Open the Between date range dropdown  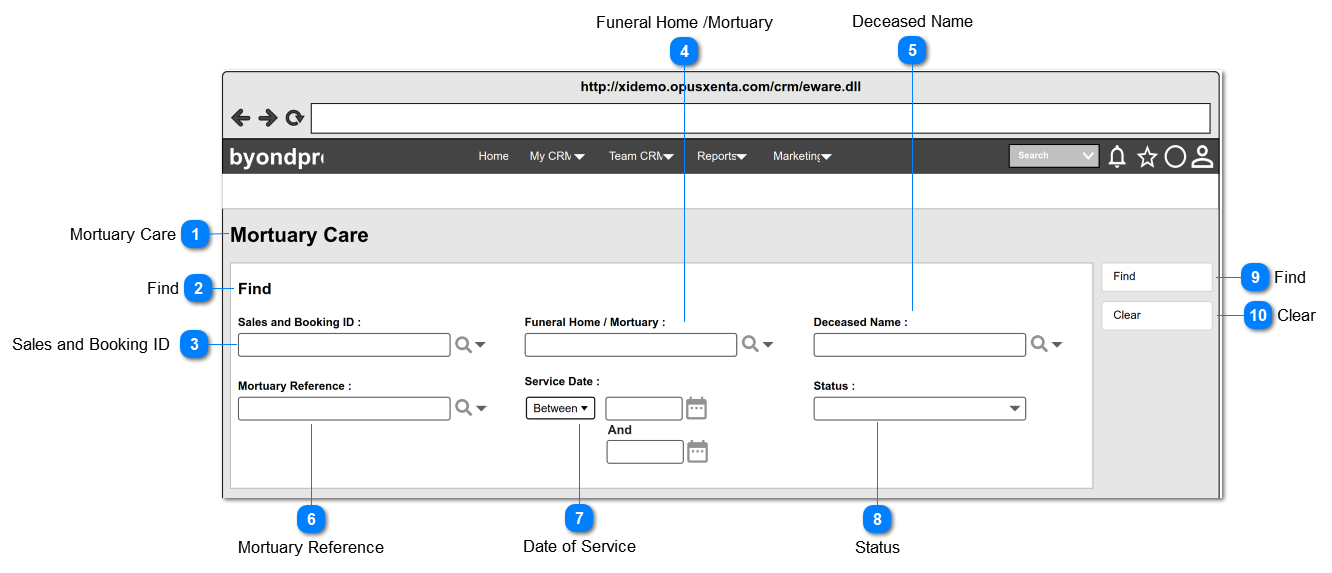(560, 408)
